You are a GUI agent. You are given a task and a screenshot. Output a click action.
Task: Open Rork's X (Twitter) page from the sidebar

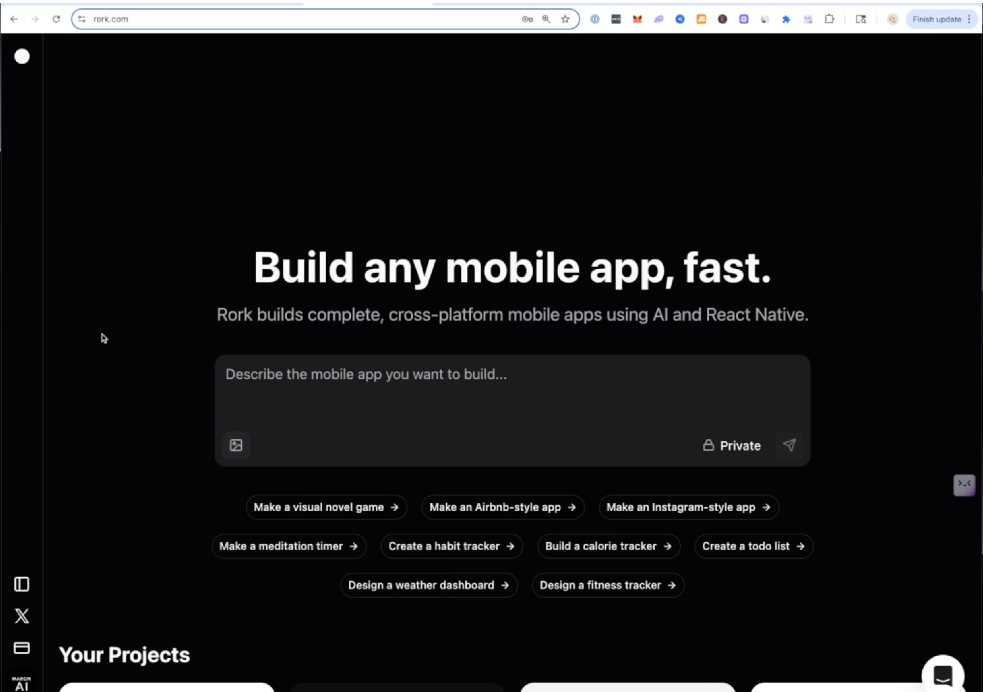(x=21, y=616)
